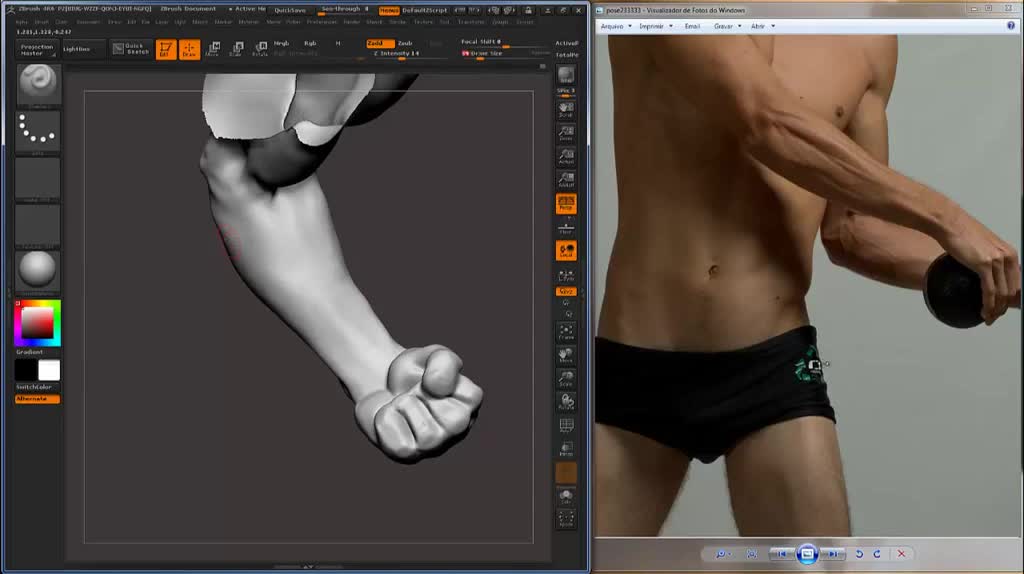Viewport: 1024px width, 574px height.
Task: Open the Abrir dropdown in photo viewer
Action: click(x=762, y=26)
